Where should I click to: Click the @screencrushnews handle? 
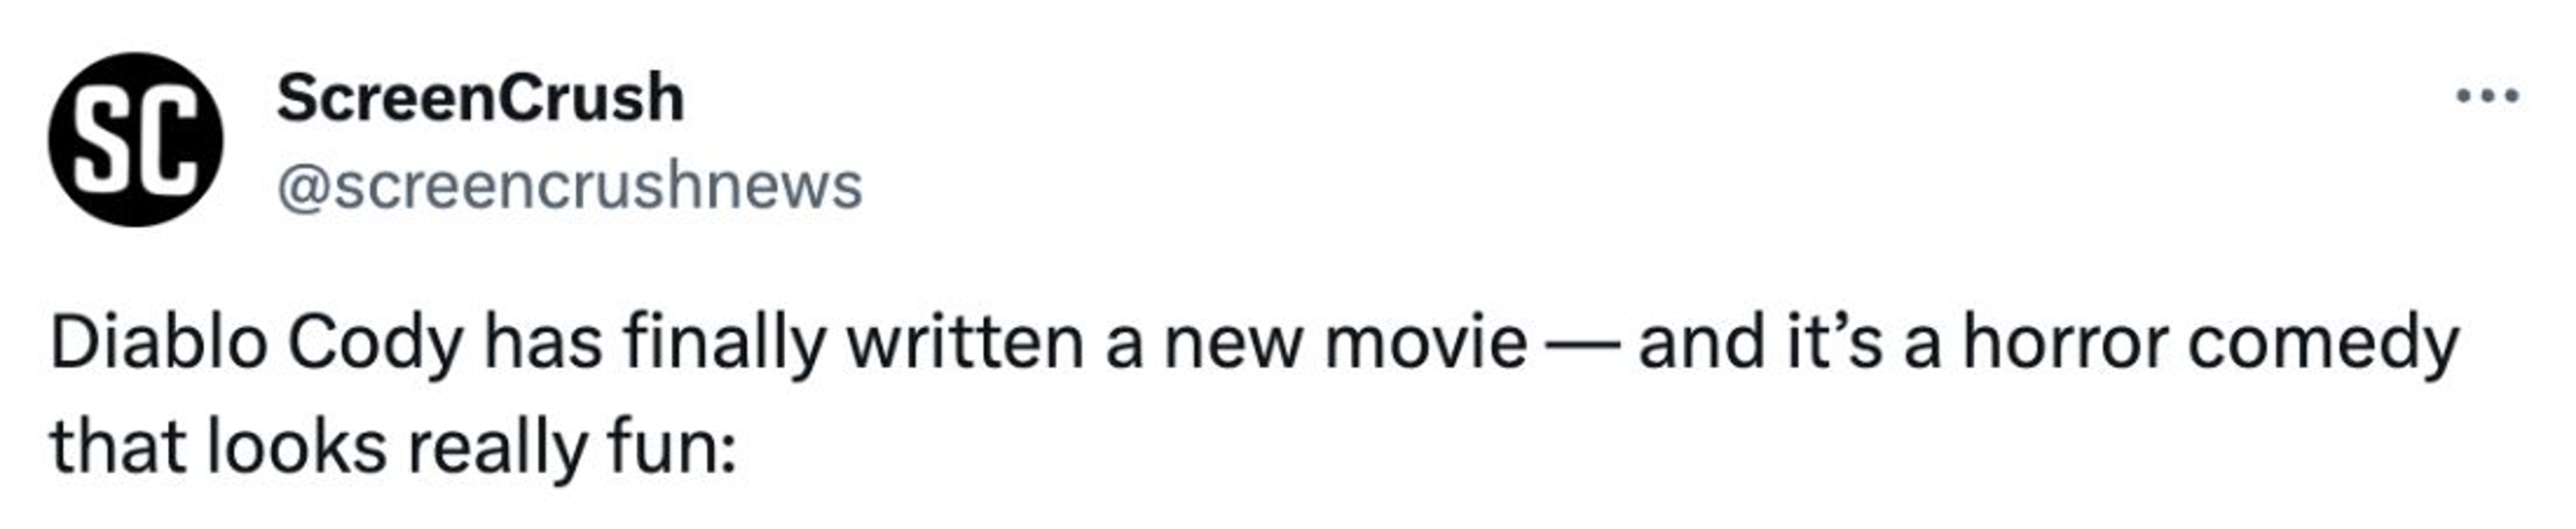coord(569,186)
